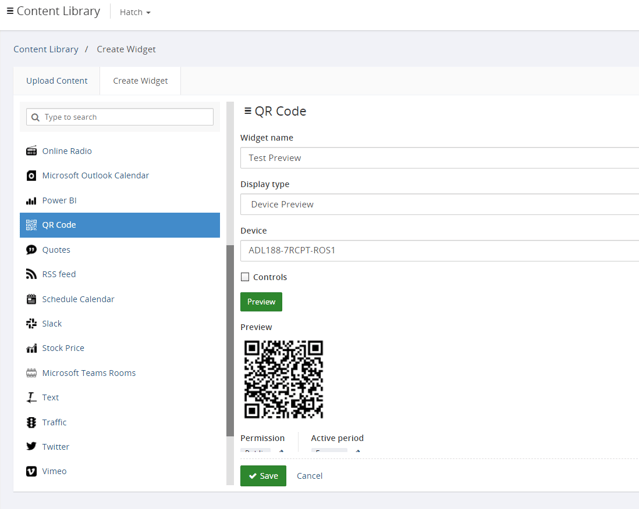Image resolution: width=639 pixels, height=509 pixels.
Task: Click the Type to search field
Action: 120,117
